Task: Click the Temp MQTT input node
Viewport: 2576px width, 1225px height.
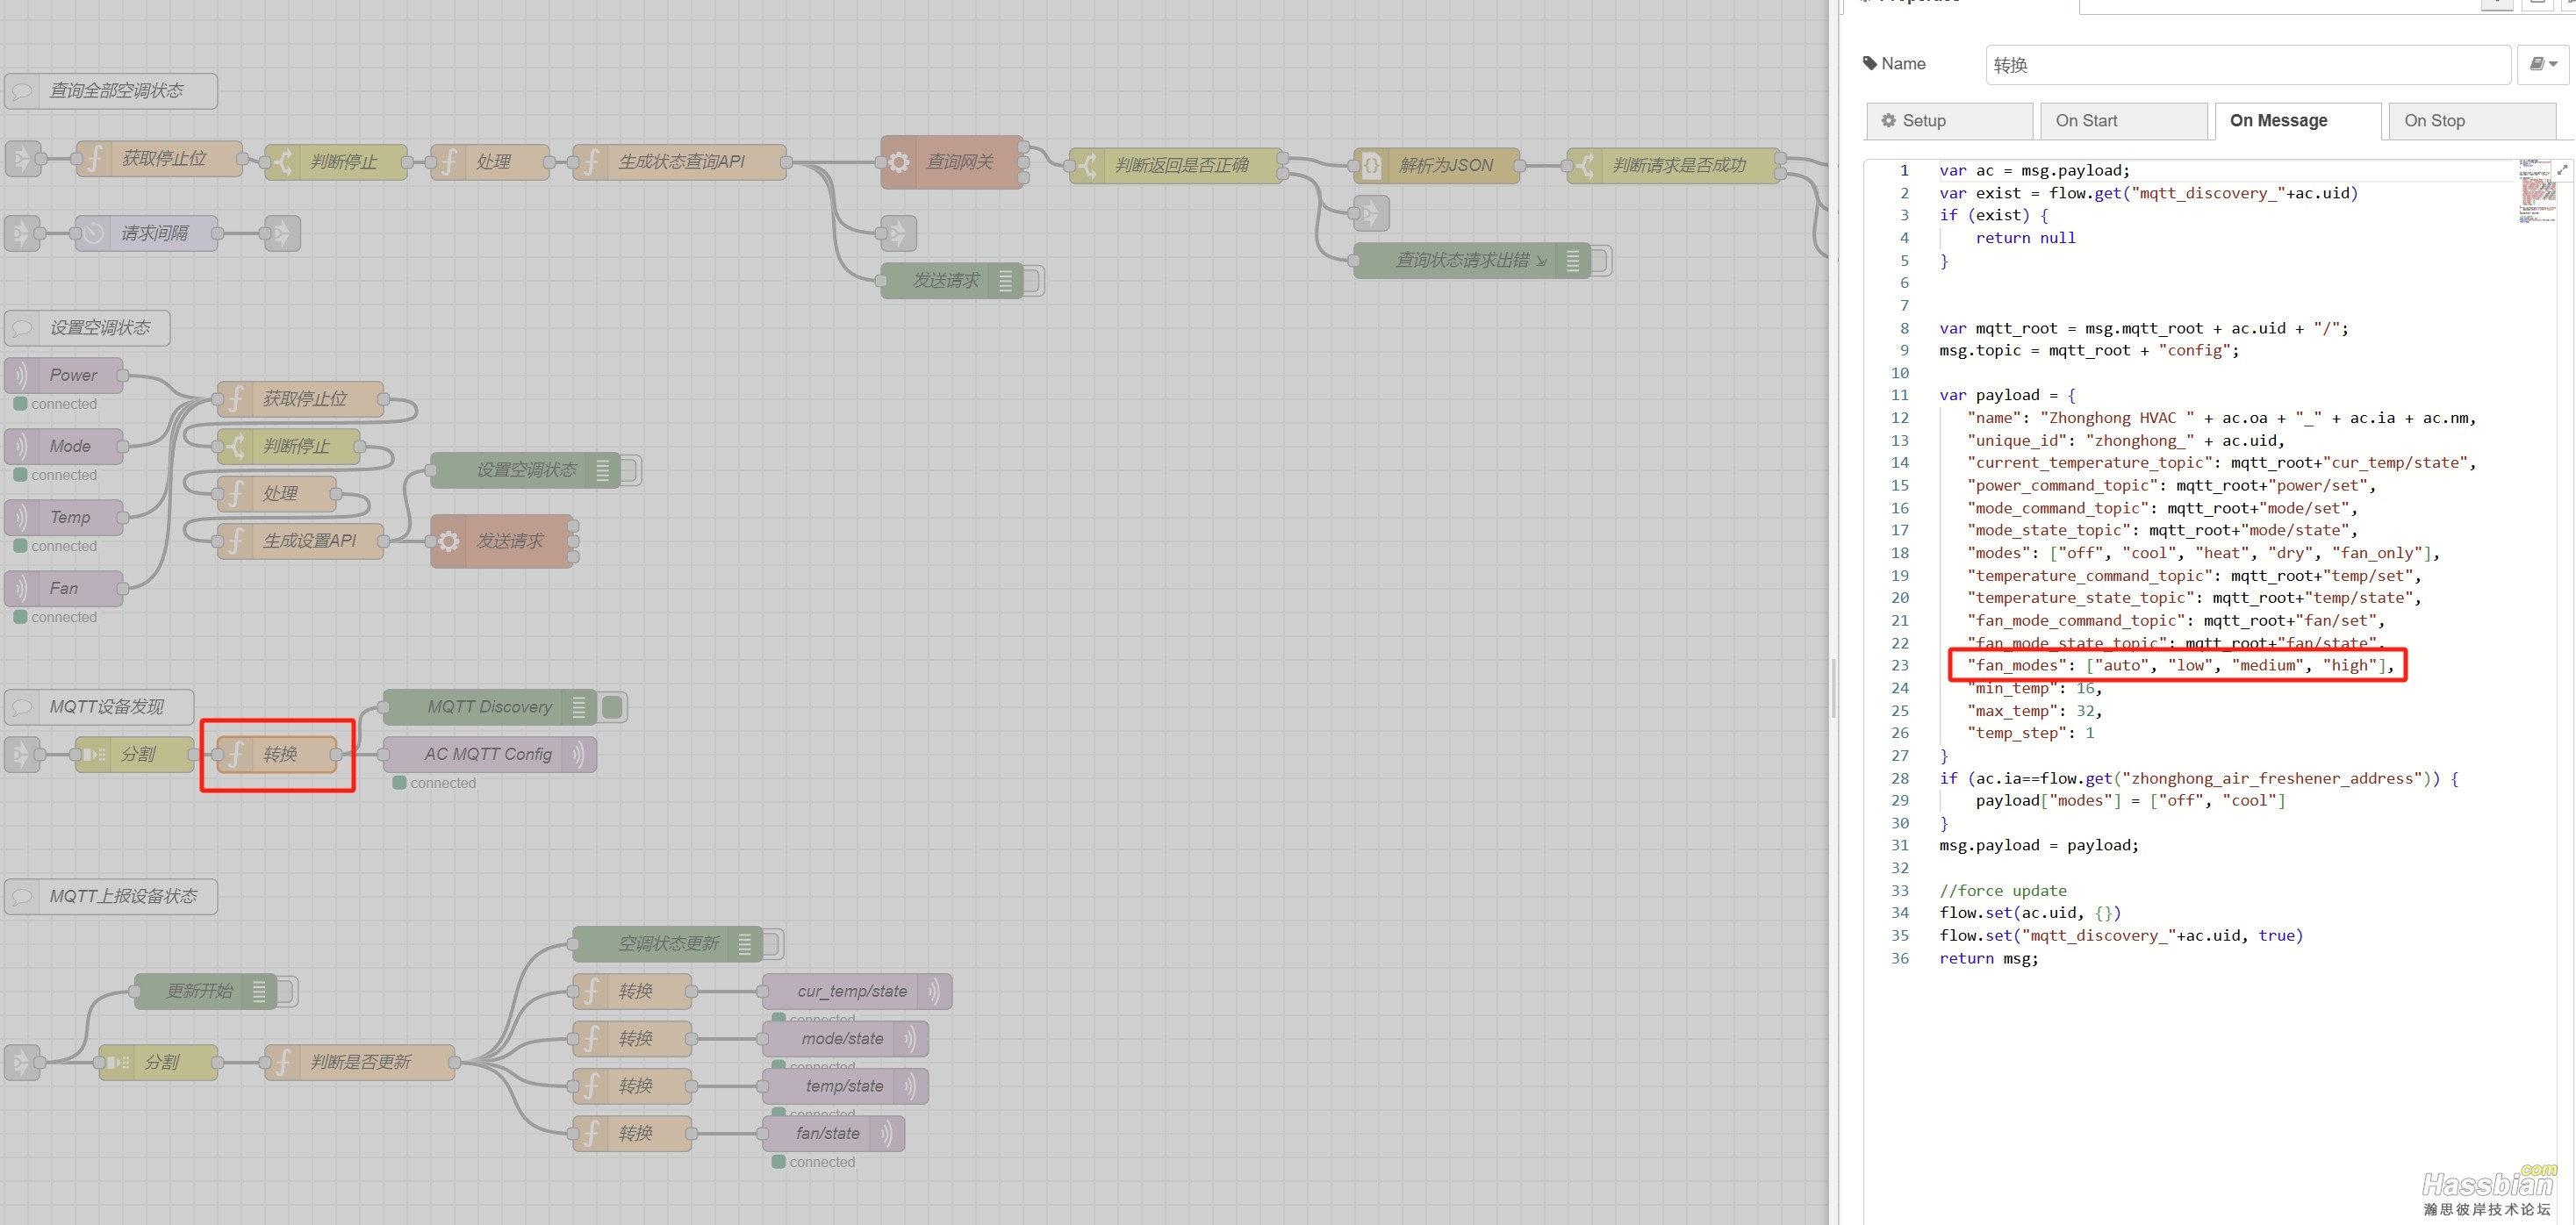Action: (x=64, y=517)
